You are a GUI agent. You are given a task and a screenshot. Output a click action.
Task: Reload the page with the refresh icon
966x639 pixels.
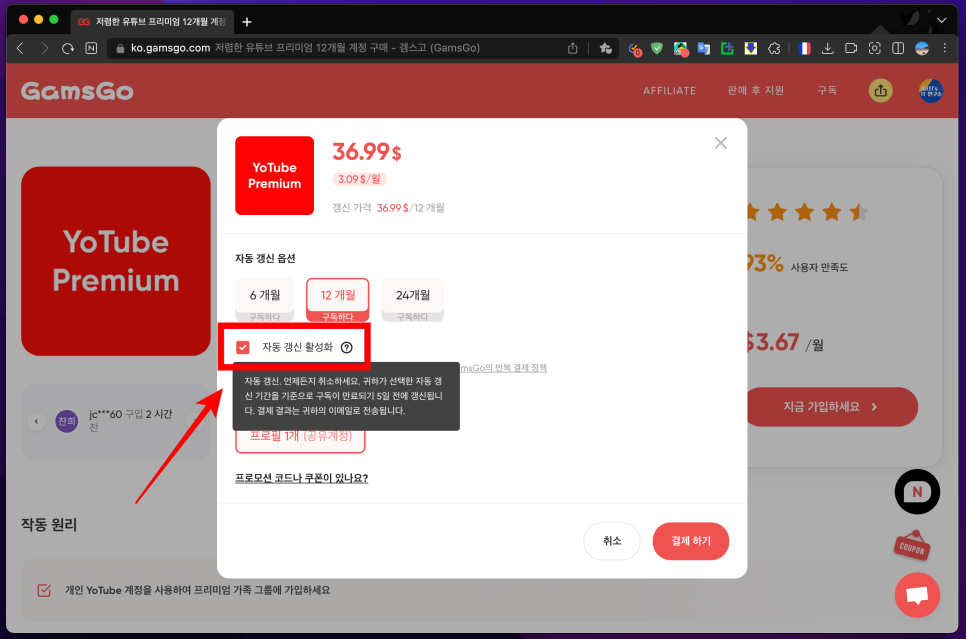pyautogui.click(x=68, y=48)
